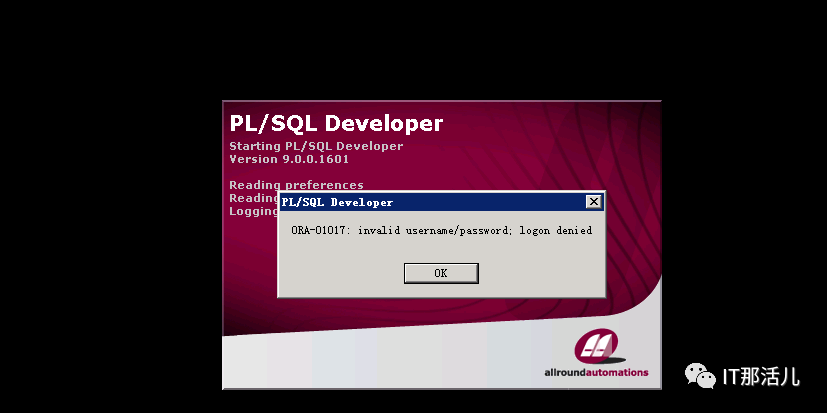Click the ORA-01017 error message text

(x=441, y=230)
